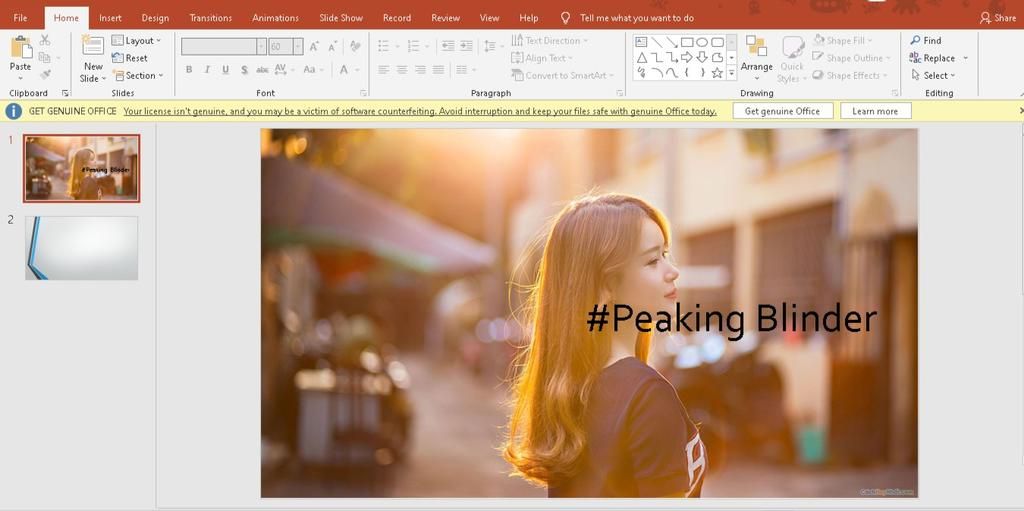The width and height of the screenshot is (1024, 511).
Task: Toggle text Shadow
Action: click(x=244, y=69)
